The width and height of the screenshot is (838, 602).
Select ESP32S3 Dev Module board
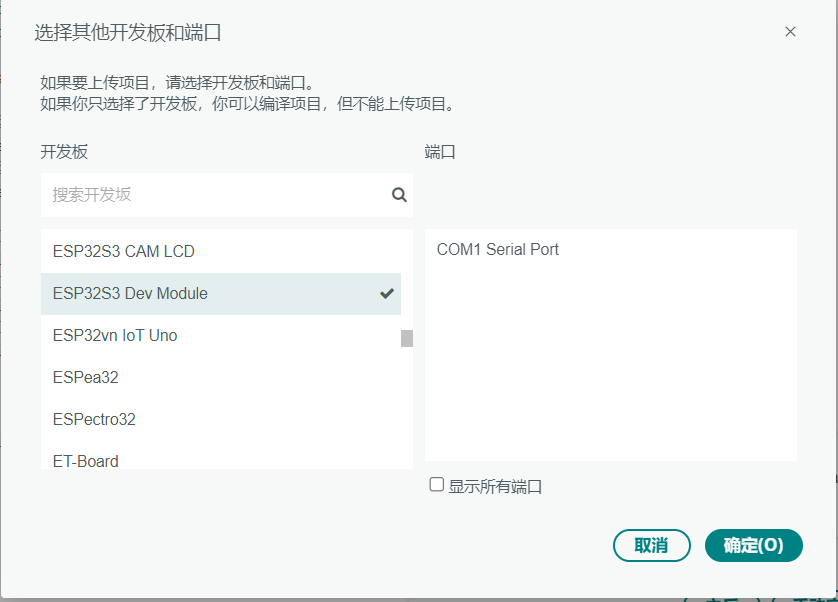click(221, 294)
